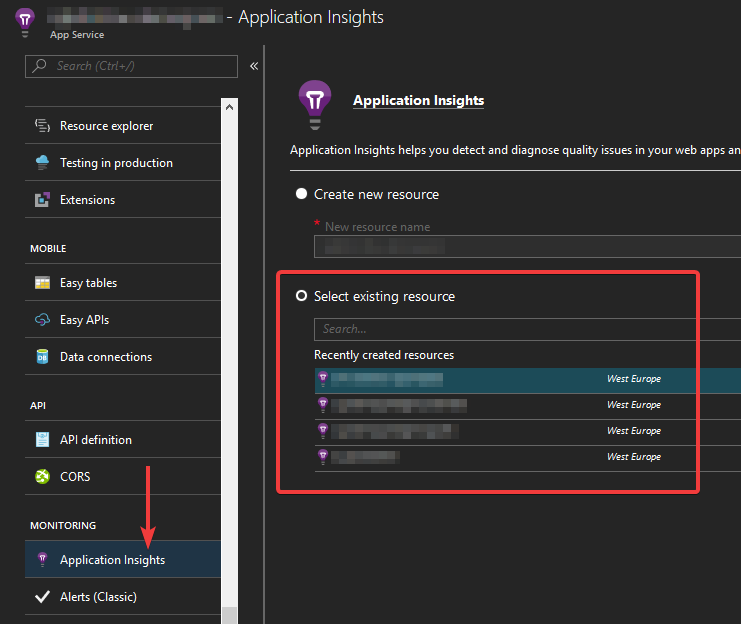Click the Easy APIs cloud icon
Screen dimensions: 741x624
[42, 320]
